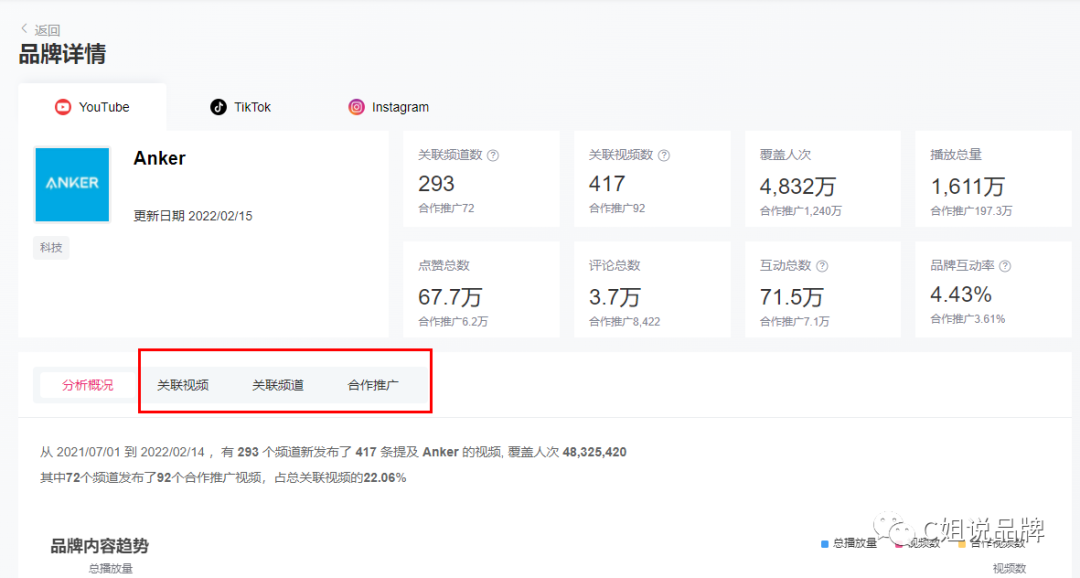1080x578 pixels.
Task: Open the 关联频道 tab
Action: [278, 385]
